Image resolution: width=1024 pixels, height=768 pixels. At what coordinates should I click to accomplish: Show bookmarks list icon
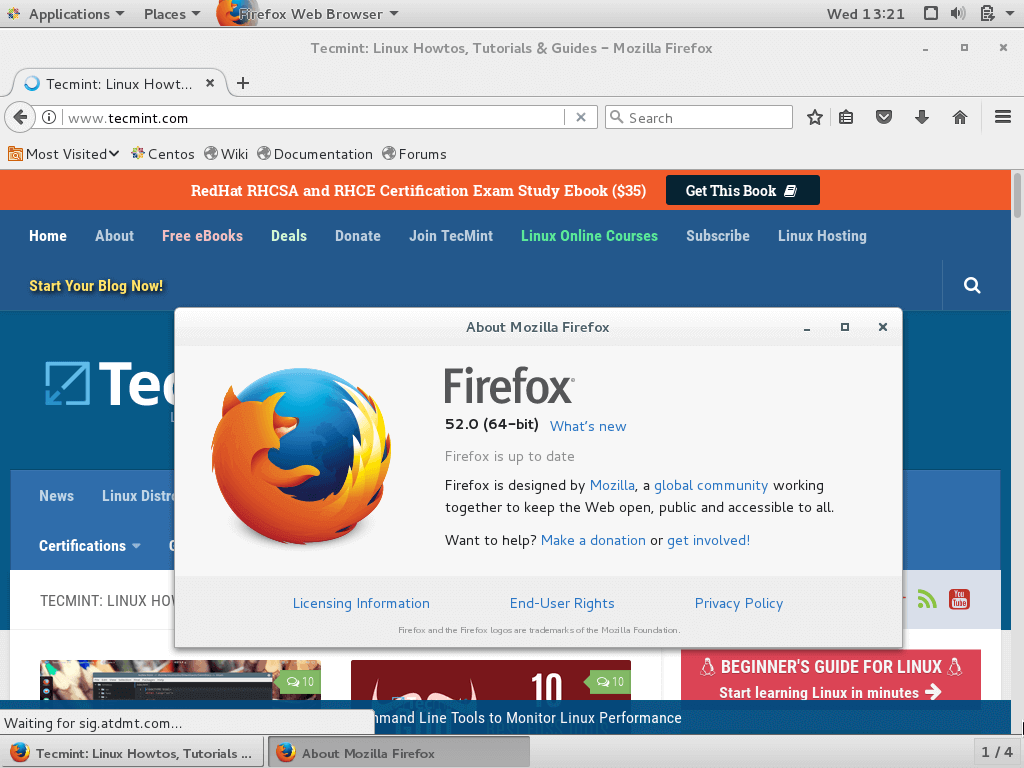[x=846, y=118]
